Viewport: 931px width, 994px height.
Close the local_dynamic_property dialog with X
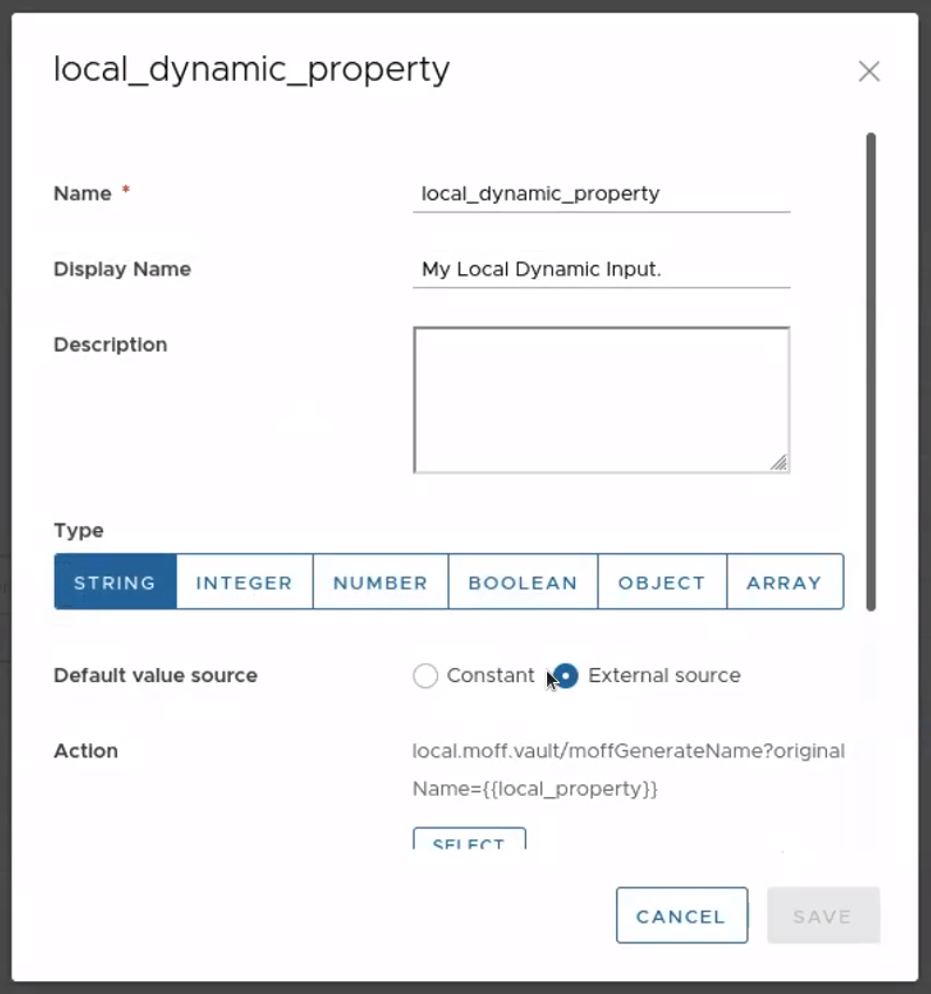tap(868, 71)
